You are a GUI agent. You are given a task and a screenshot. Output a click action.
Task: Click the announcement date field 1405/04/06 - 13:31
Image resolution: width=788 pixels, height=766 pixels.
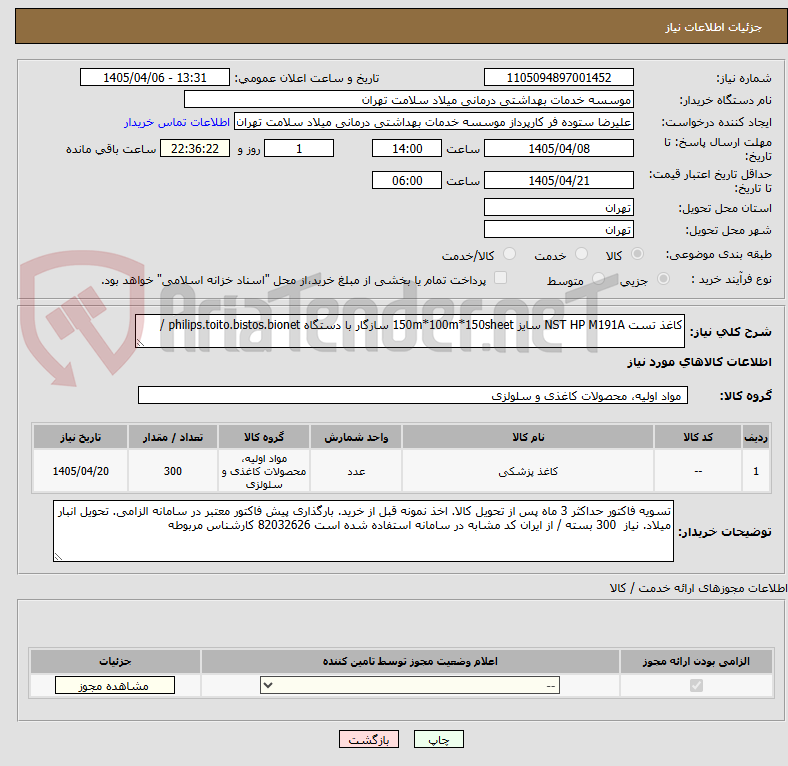[x=155, y=77]
